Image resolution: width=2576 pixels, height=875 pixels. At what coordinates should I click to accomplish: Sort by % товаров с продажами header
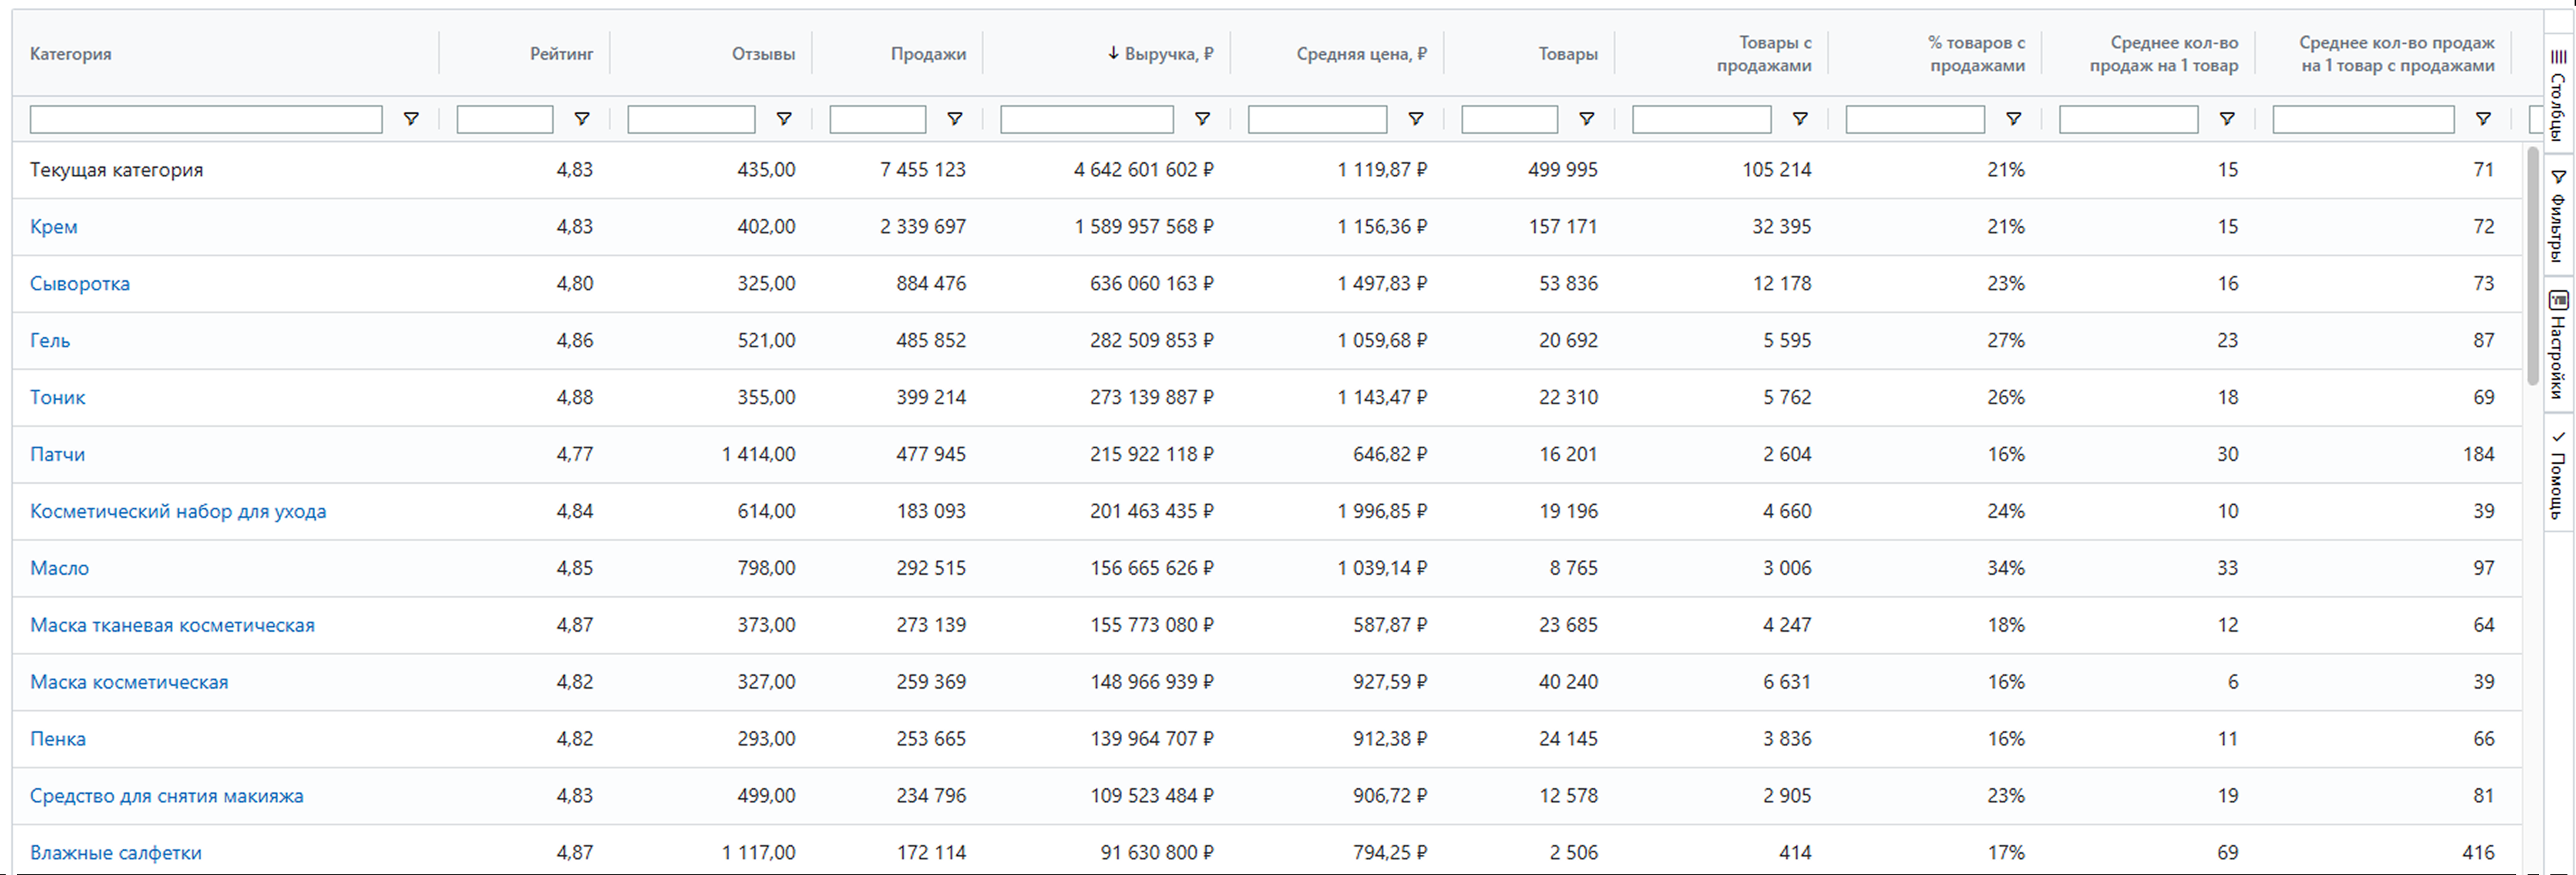[x=1976, y=54]
